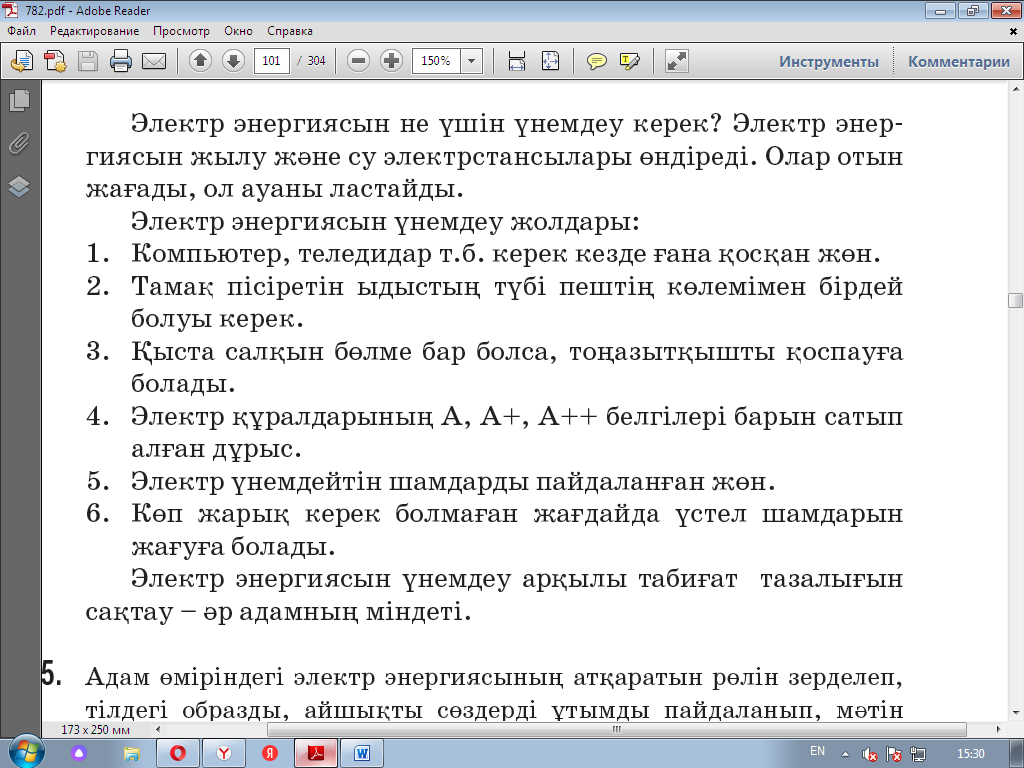Image resolution: width=1024 pixels, height=768 pixels.
Task: Open the Комментарии pane
Action: pos(959,61)
